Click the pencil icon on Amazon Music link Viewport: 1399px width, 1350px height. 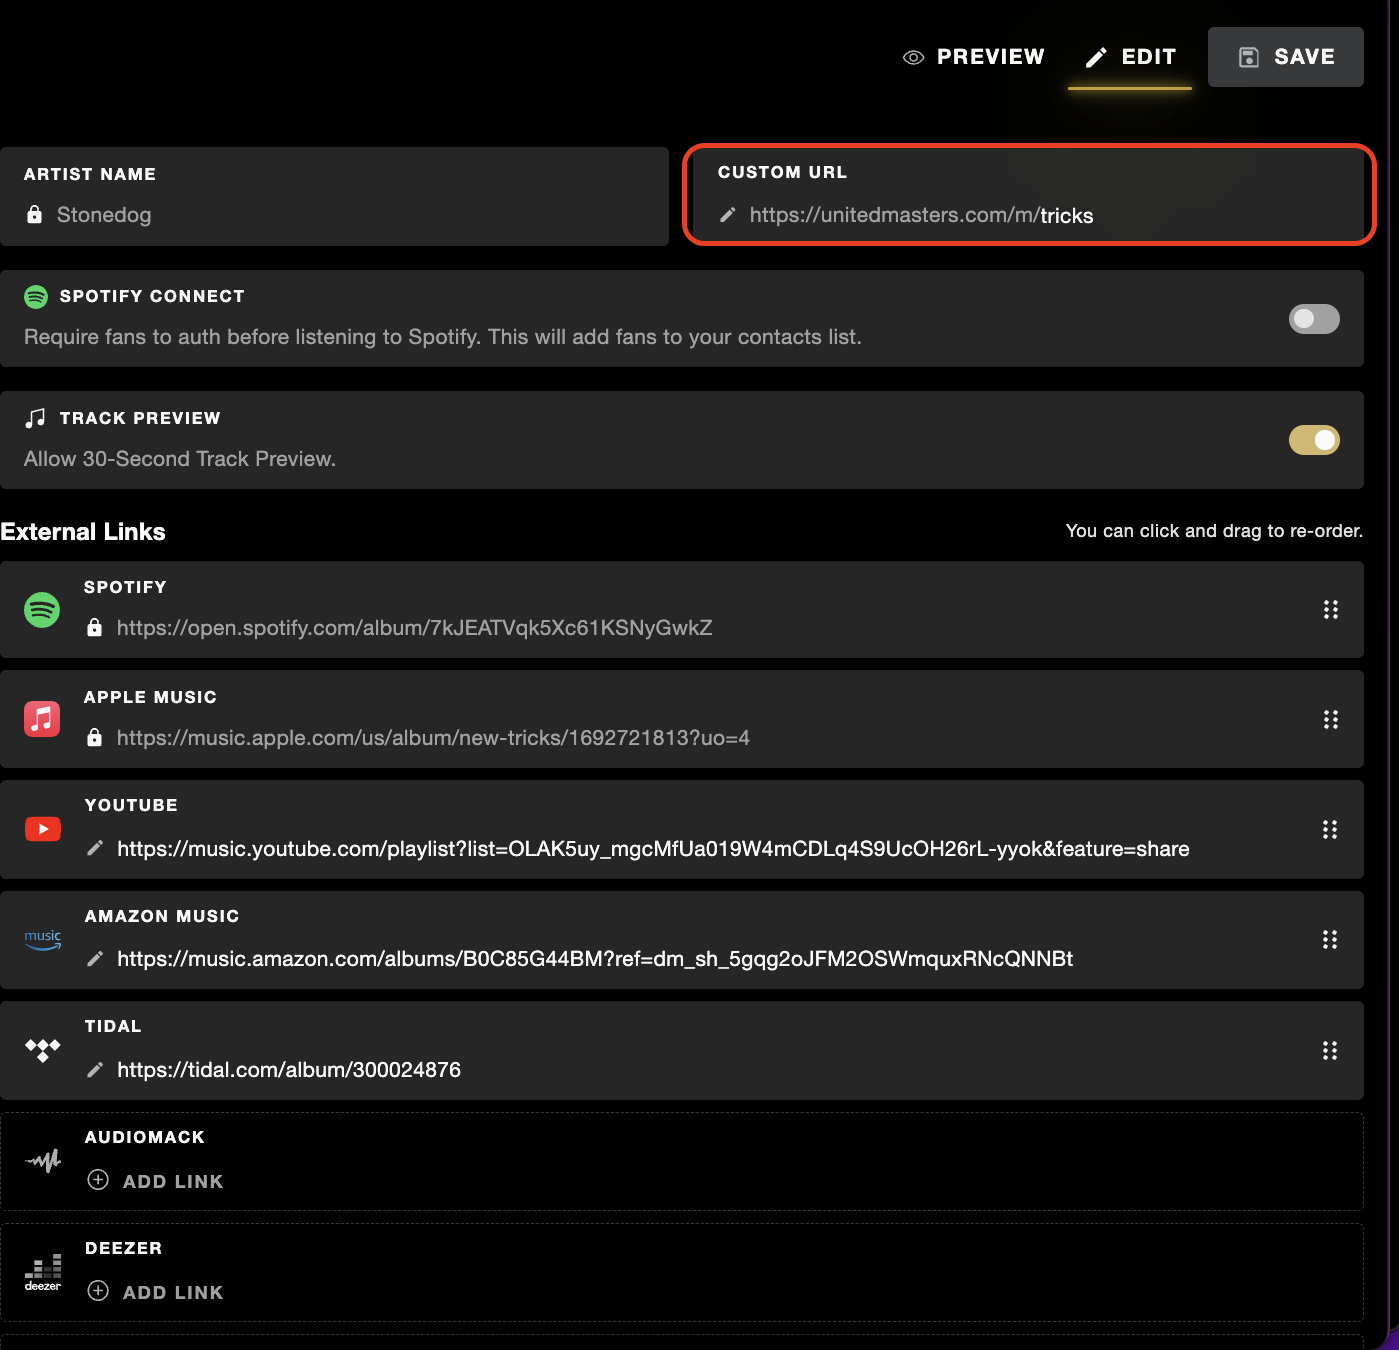95,959
